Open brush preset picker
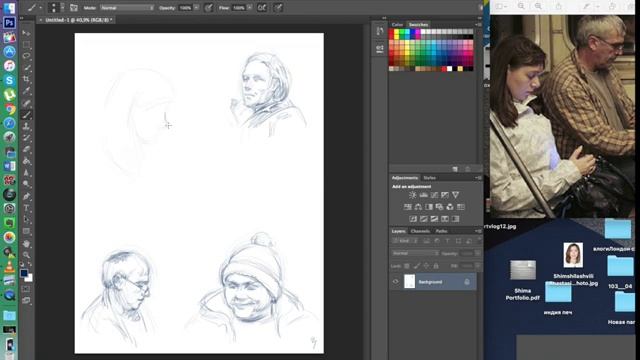 [x=56, y=7]
